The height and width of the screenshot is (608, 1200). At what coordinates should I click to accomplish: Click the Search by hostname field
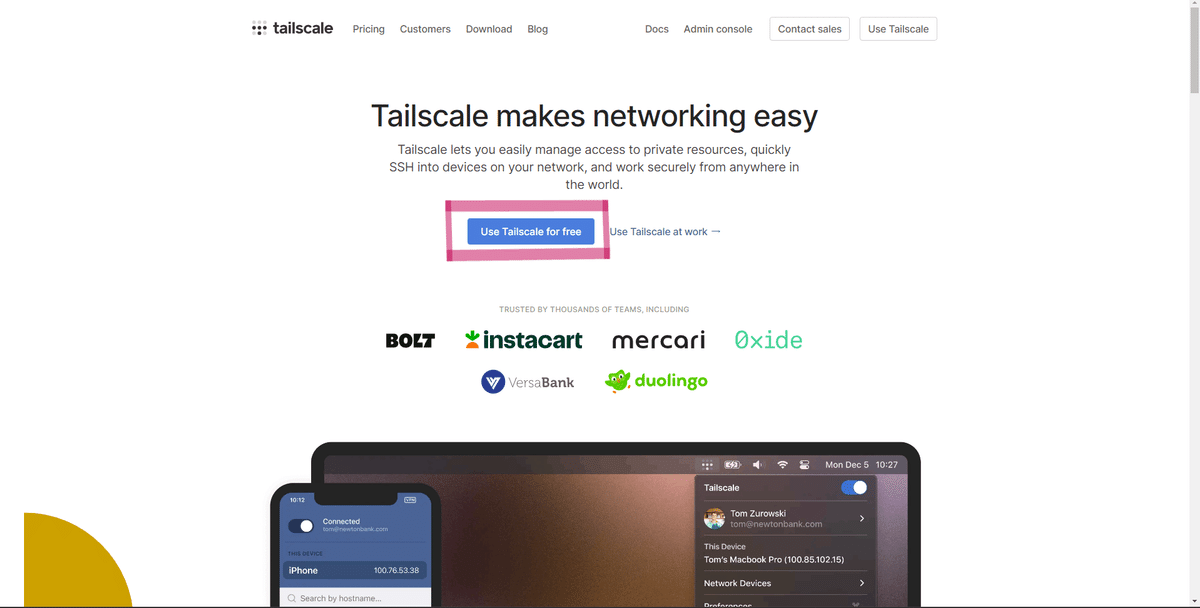coord(356,598)
